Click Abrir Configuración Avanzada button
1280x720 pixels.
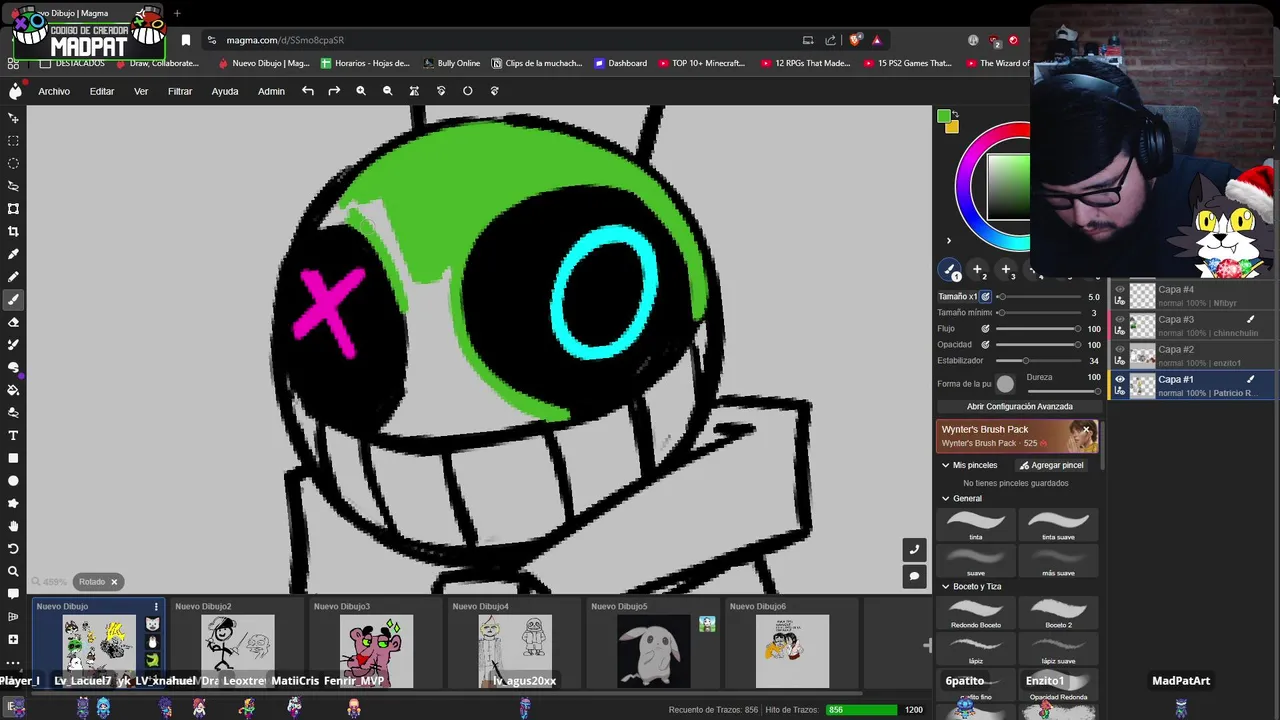[x=1019, y=407]
